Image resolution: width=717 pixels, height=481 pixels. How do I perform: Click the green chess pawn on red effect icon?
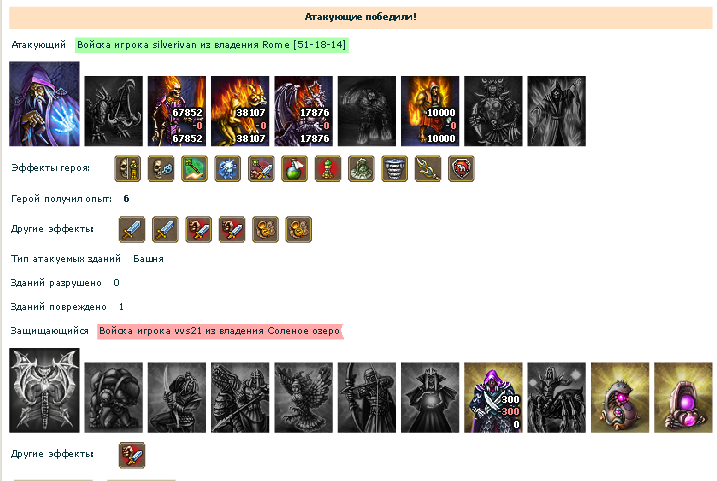coord(327,169)
